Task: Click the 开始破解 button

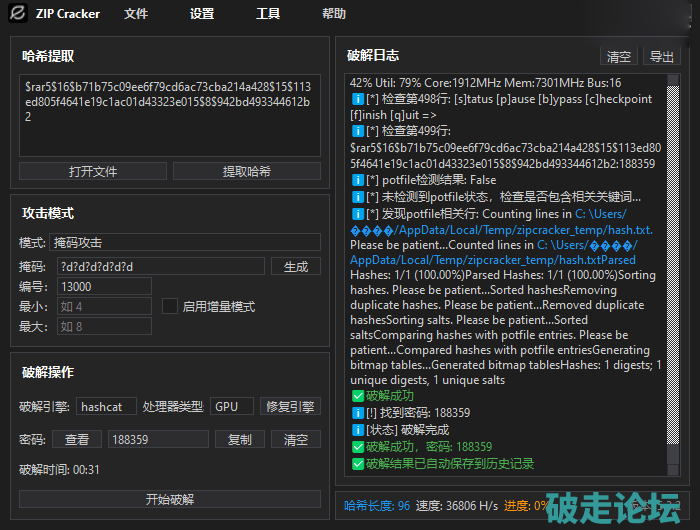Action: tap(170, 499)
